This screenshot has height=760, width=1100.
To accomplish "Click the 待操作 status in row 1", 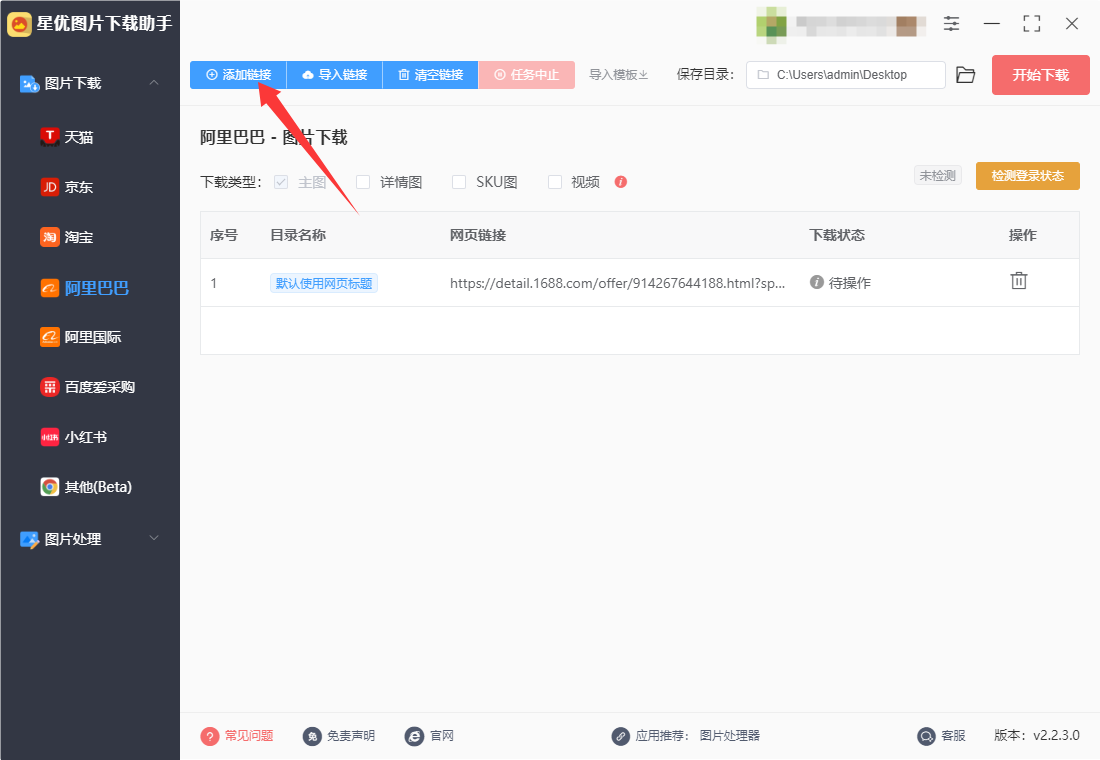I will click(x=840, y=283).
